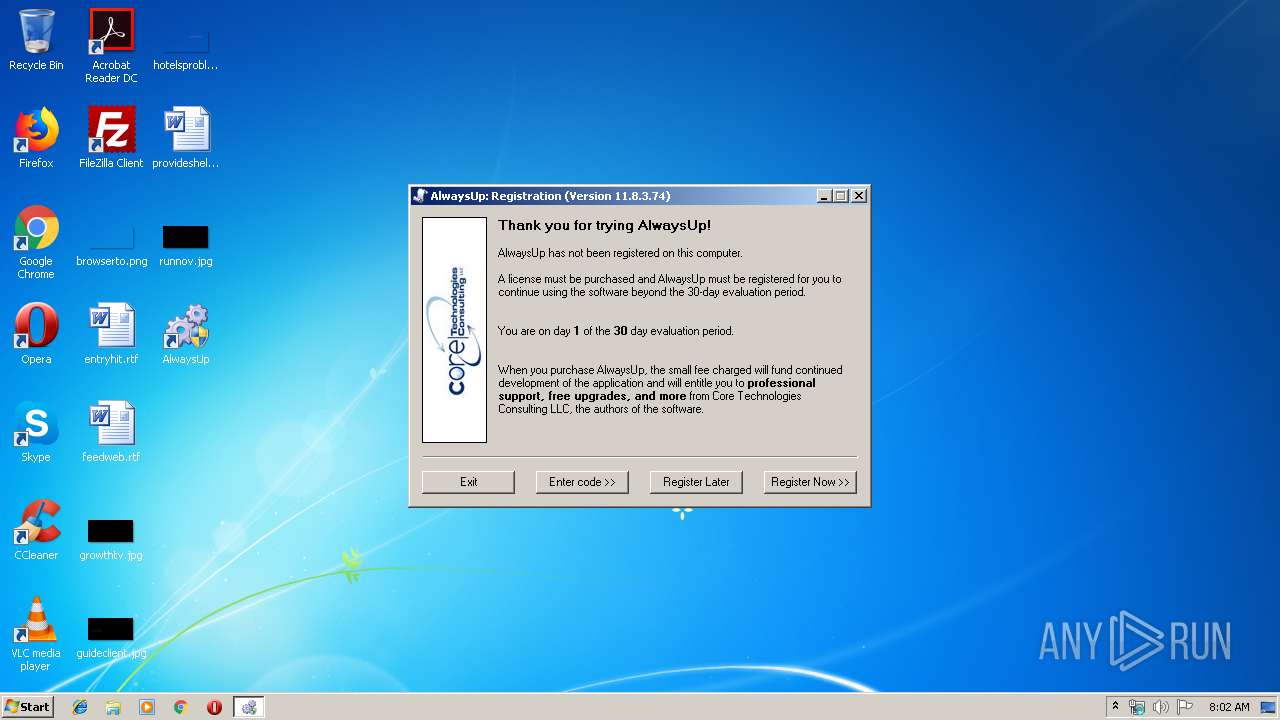This screenshot has height=720, width=1280.
Task: Launch FileZilla Client shortcut
Action: [x=111, y=138]
